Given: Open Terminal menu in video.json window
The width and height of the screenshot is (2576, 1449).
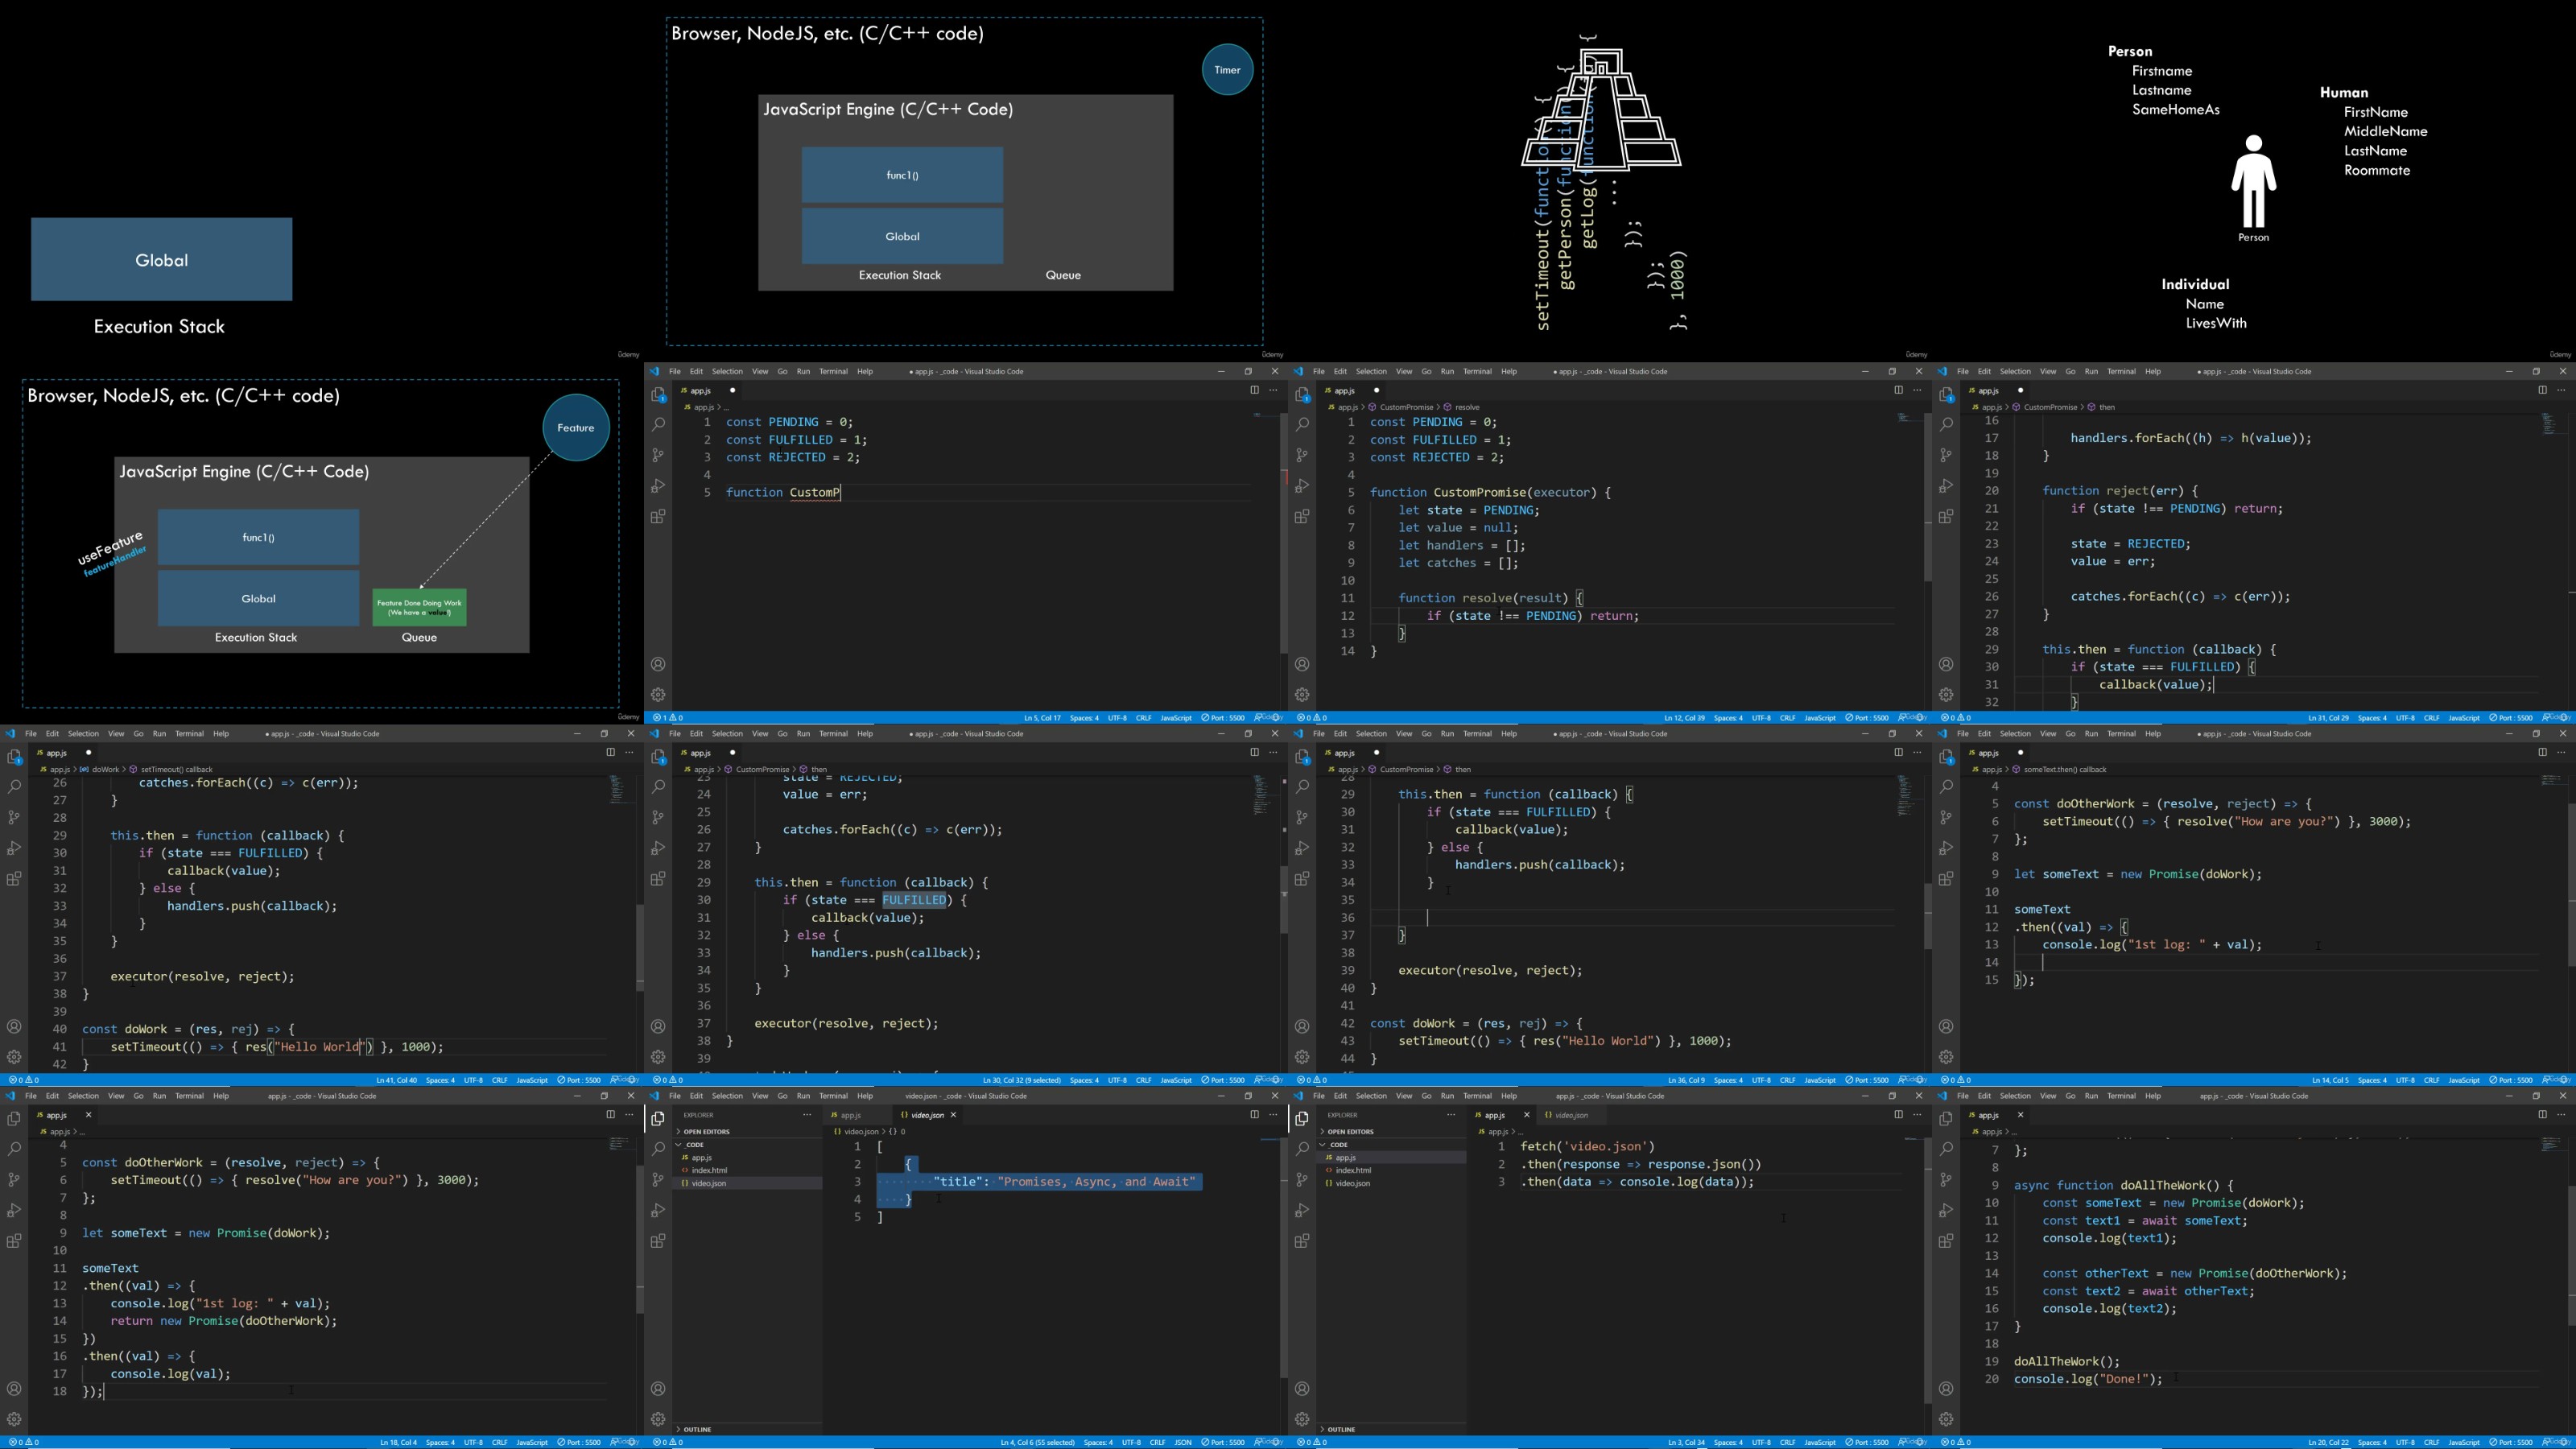Looking at the screenshot, I should click(833, 1095).
